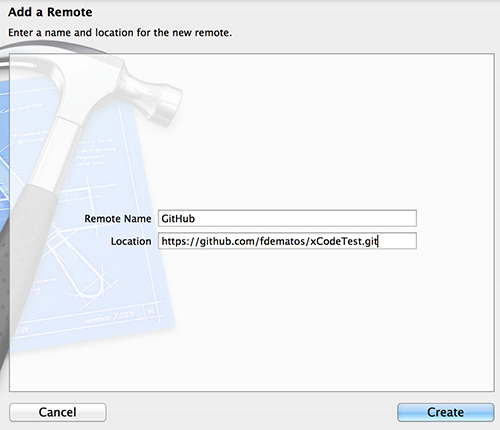The image size is (500, 430).
Task: Click the GitHub text in Remote Name field
Action: pos(178,219)
